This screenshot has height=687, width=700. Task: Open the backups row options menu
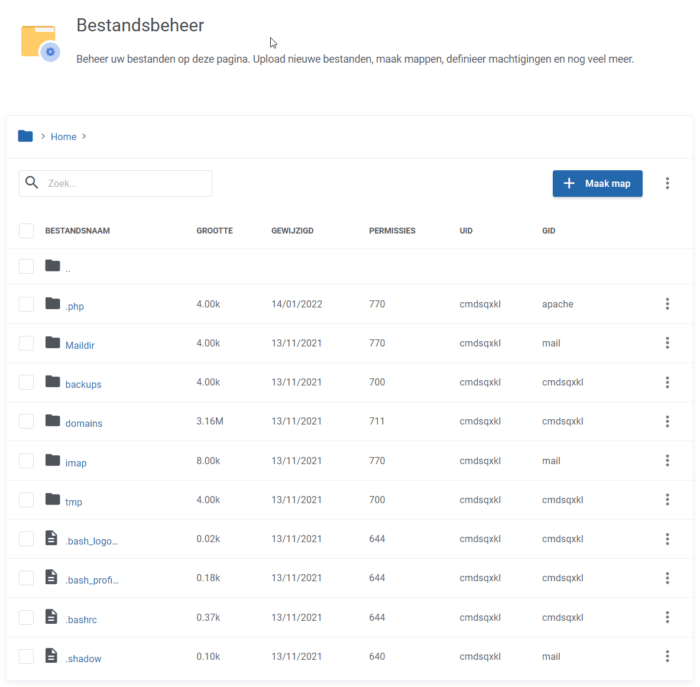tap(667, 382)
